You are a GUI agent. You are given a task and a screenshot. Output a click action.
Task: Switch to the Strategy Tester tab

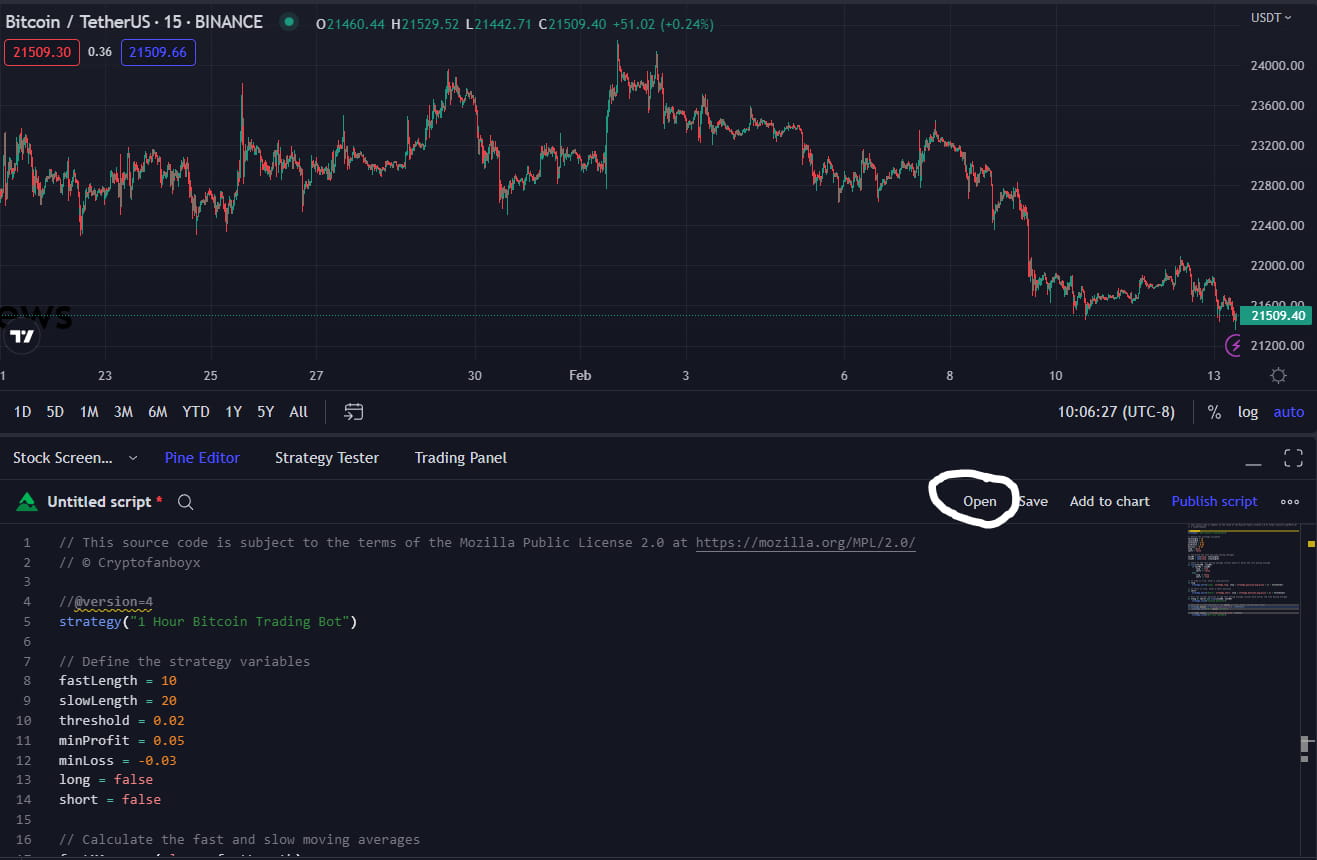point(327,458)
